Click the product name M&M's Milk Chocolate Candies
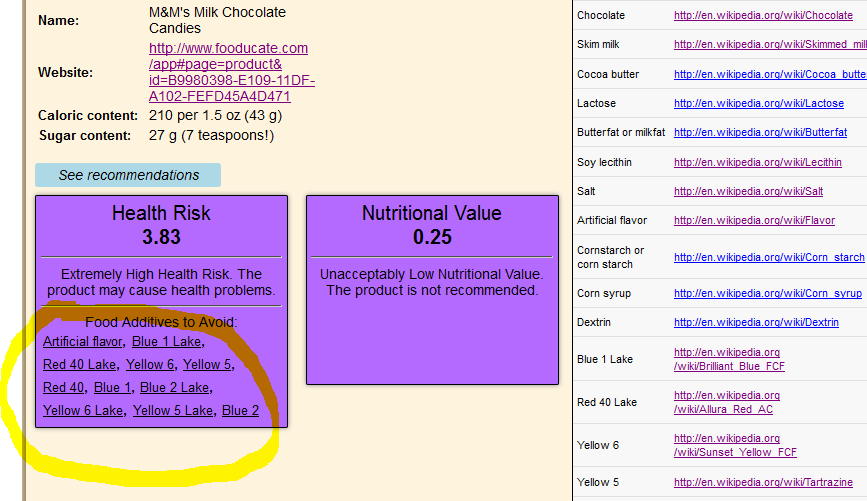Image resolution: width=867 pixels, height=501 pixels. coord(217,20)
